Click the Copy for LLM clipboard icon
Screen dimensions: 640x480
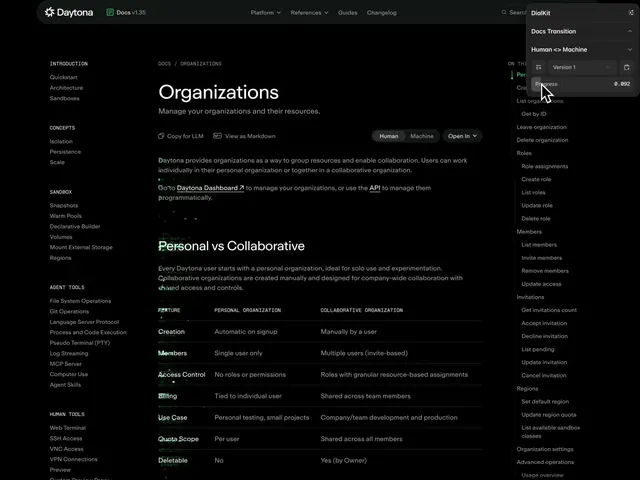pyautogui.click(x=161, y=136)
